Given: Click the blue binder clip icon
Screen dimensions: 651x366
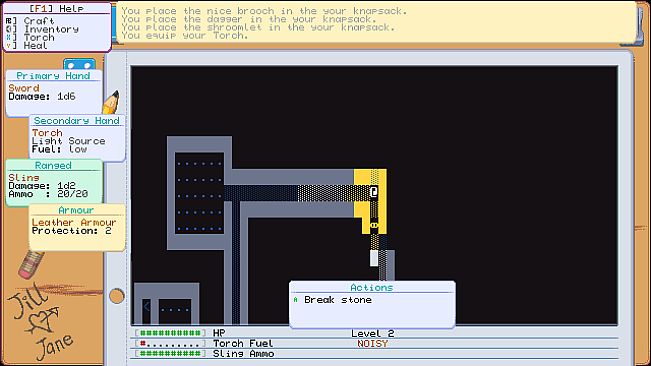Looking at the screenshot, I should pyautogui.click(x=79, y=64).
